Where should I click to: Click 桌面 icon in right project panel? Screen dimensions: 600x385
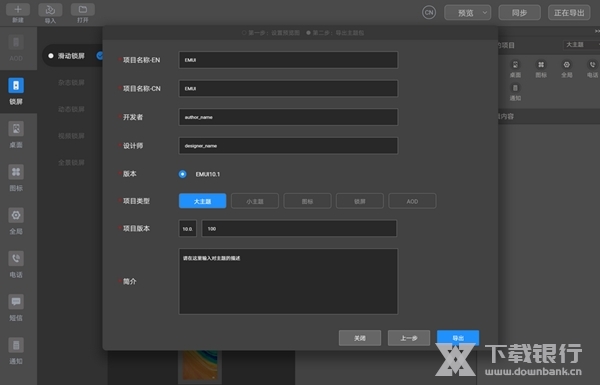click(515, 65)
